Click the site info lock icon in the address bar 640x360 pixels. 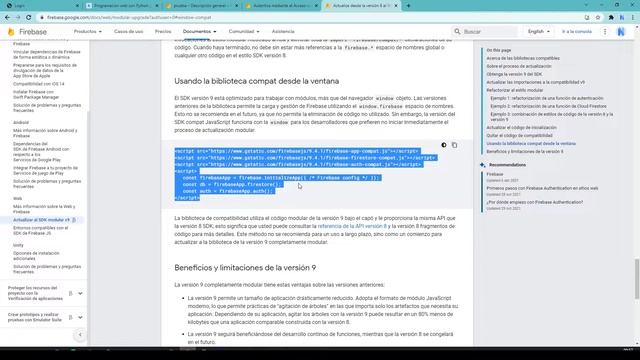click(41, 18)
